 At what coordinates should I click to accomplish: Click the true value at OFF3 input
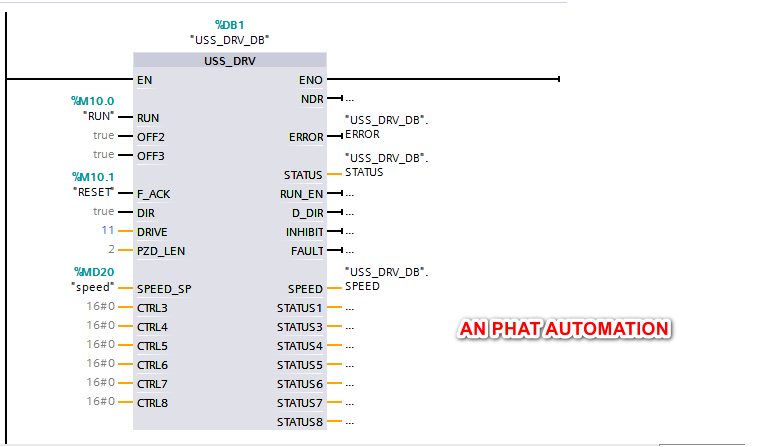103,154
